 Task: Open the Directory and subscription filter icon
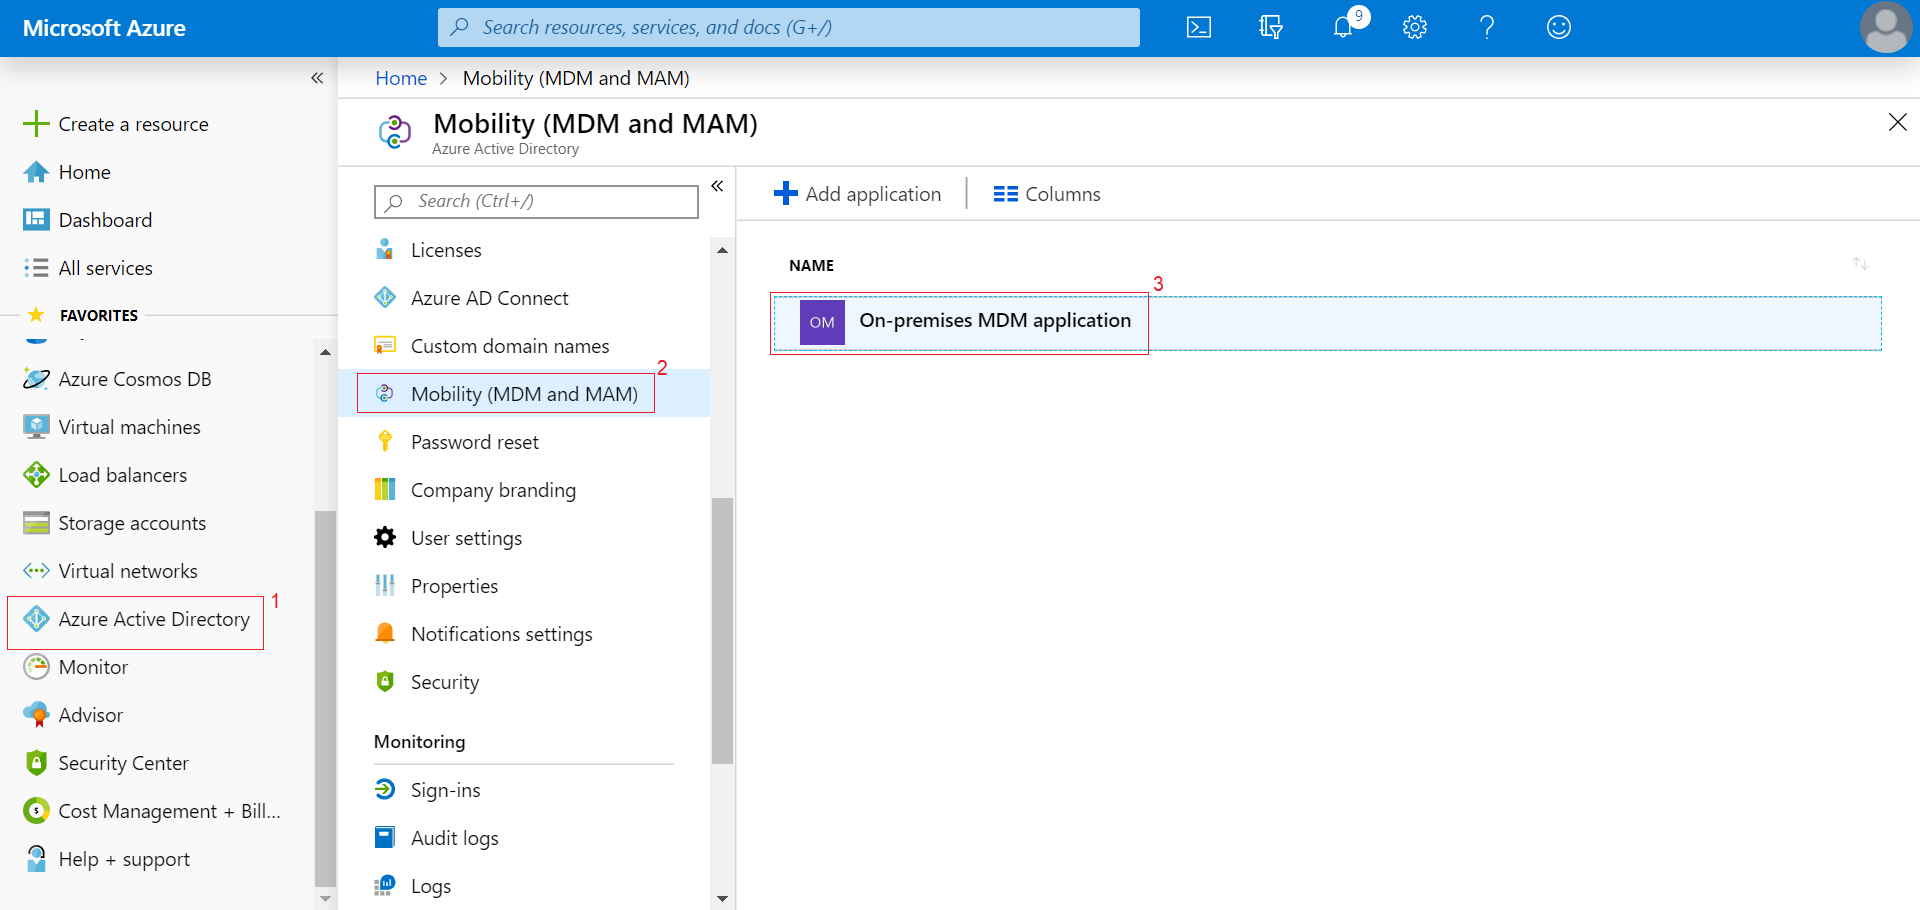pos(1270,28)
